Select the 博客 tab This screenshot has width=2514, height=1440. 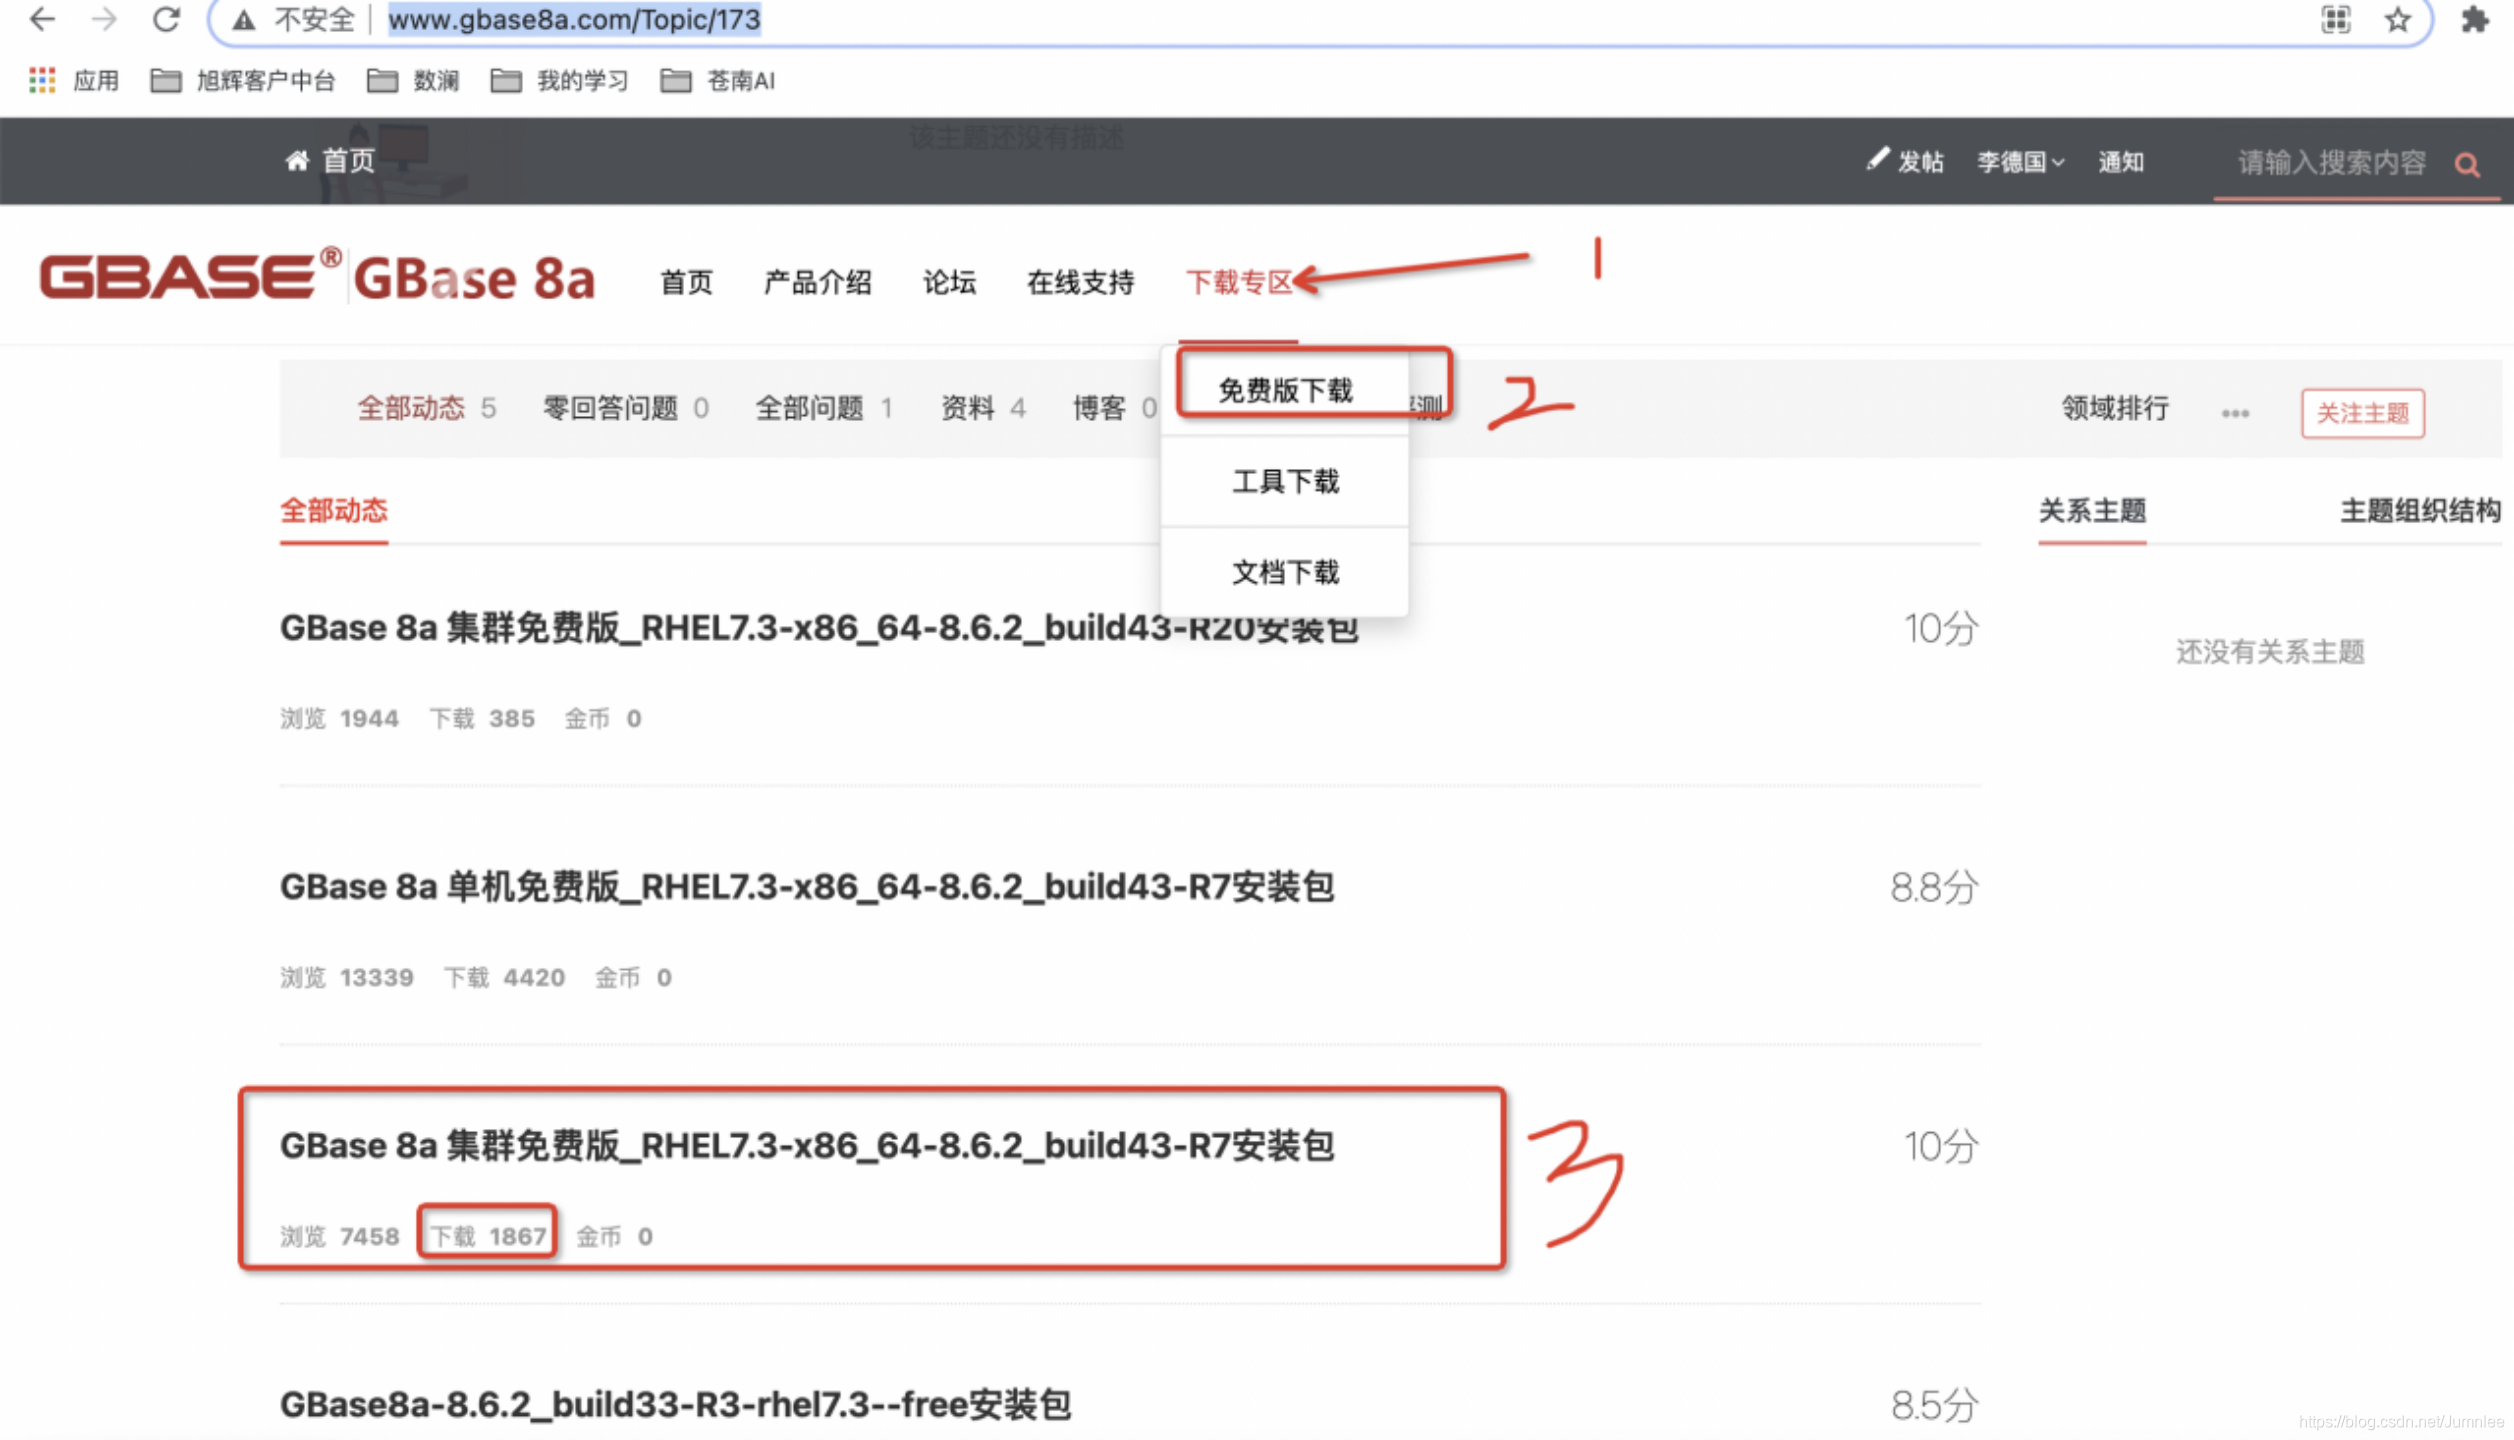point(1100,407)
